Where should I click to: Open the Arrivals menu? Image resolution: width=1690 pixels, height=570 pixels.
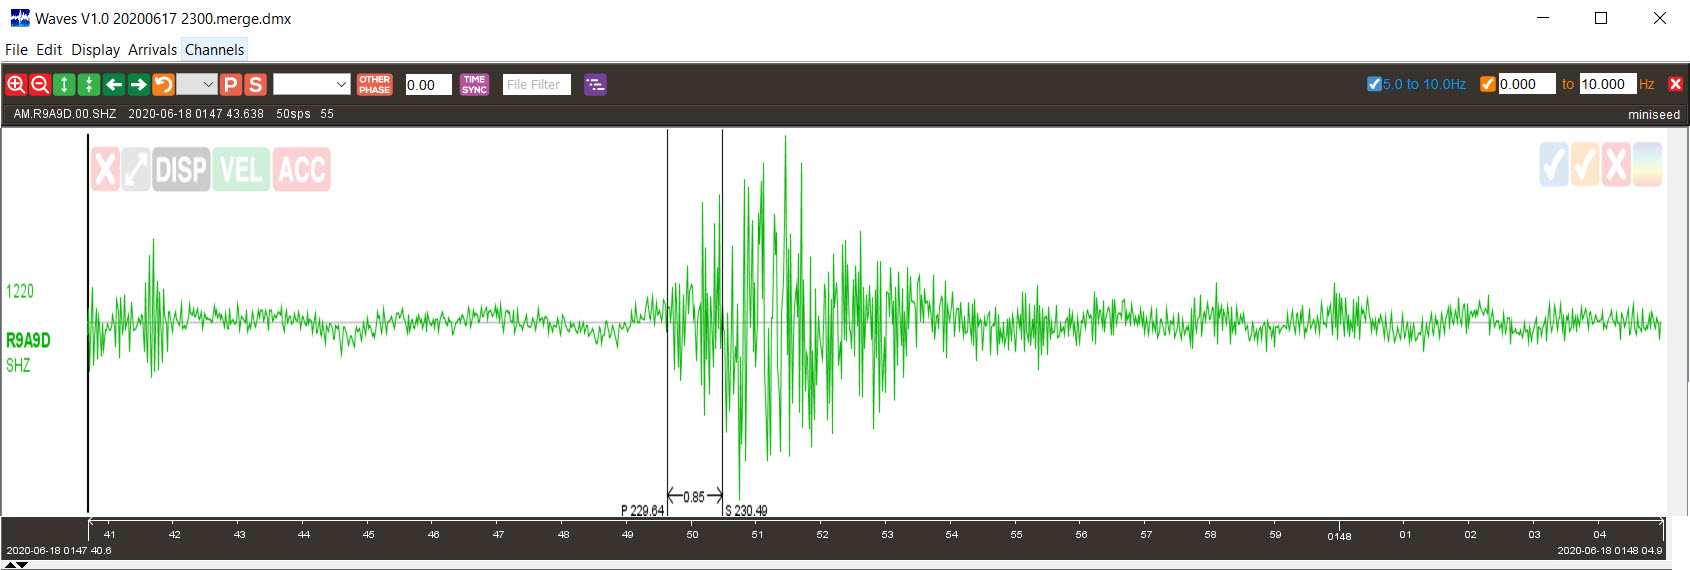(x=152, y=50)
